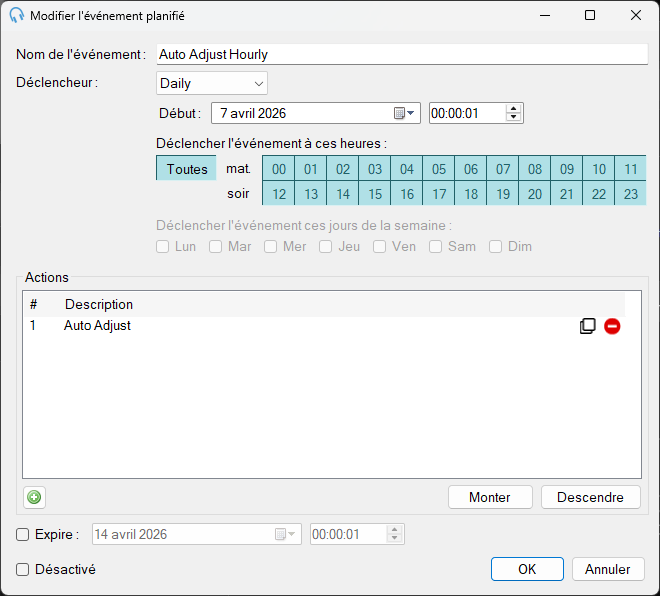Decrease the Début time with down arrow
Viewport: 660px width, 596px height.
coord(513,117)
